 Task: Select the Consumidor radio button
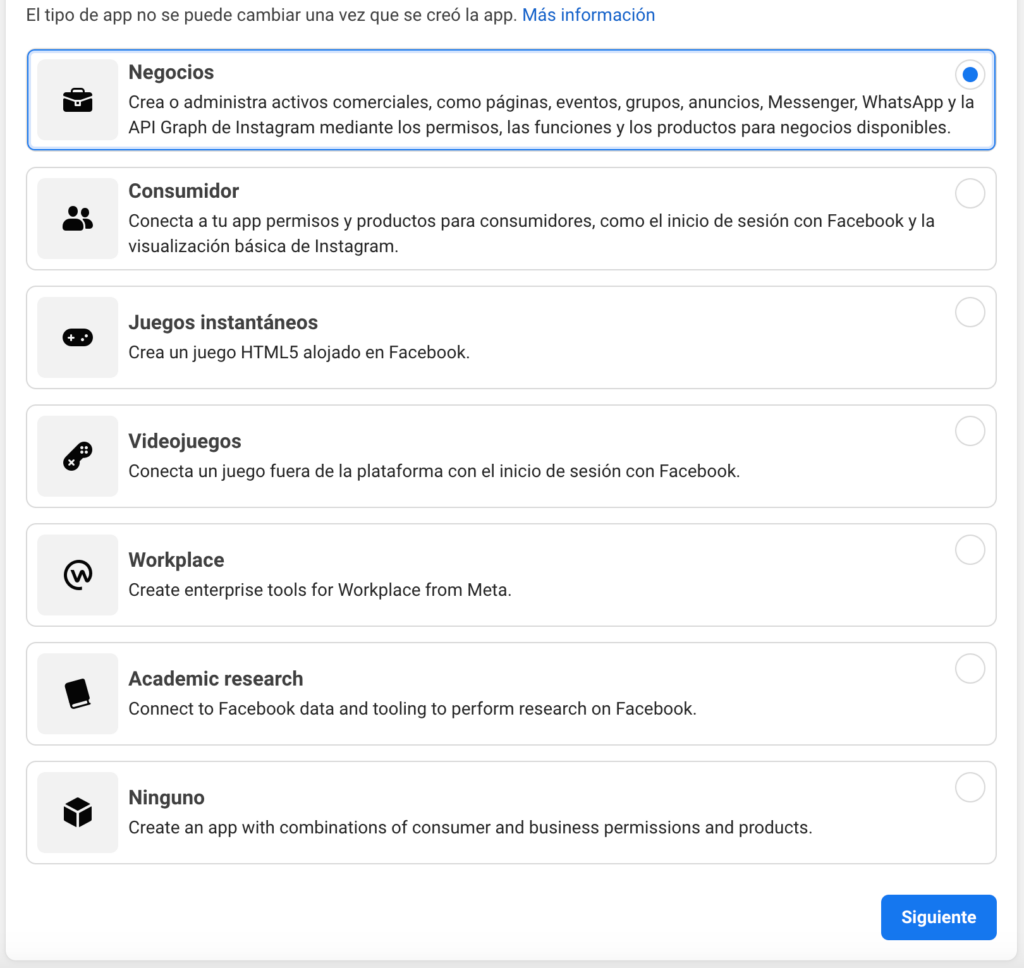pos(969,193)
